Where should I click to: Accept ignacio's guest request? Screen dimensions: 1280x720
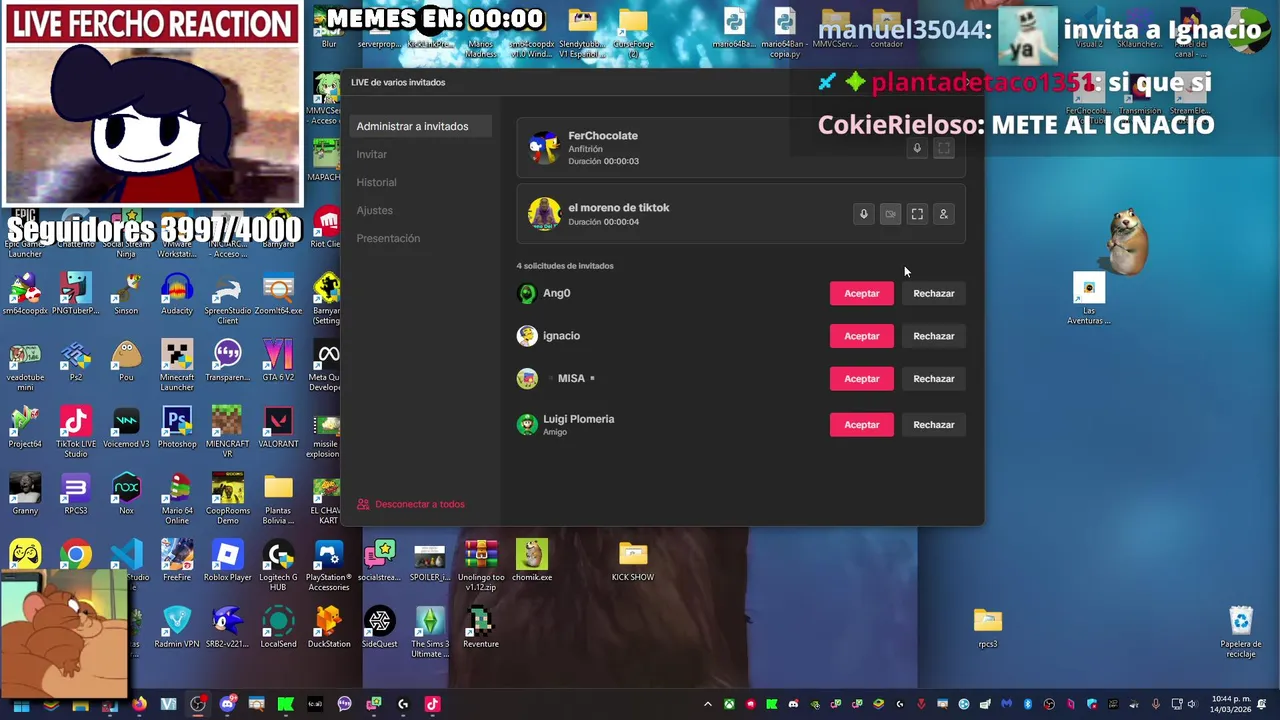[x=862, y=336]
